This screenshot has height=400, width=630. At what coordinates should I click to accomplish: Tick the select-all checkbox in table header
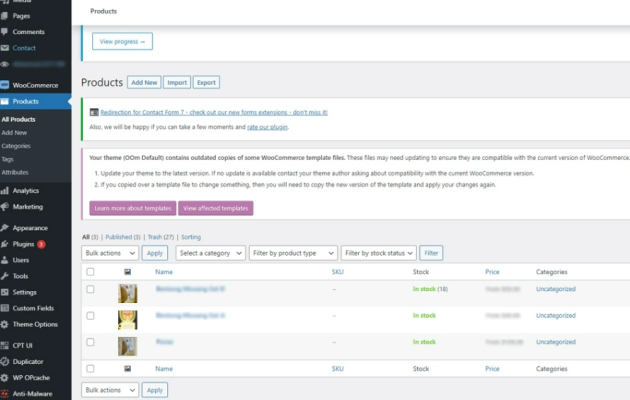click(90, 272)
